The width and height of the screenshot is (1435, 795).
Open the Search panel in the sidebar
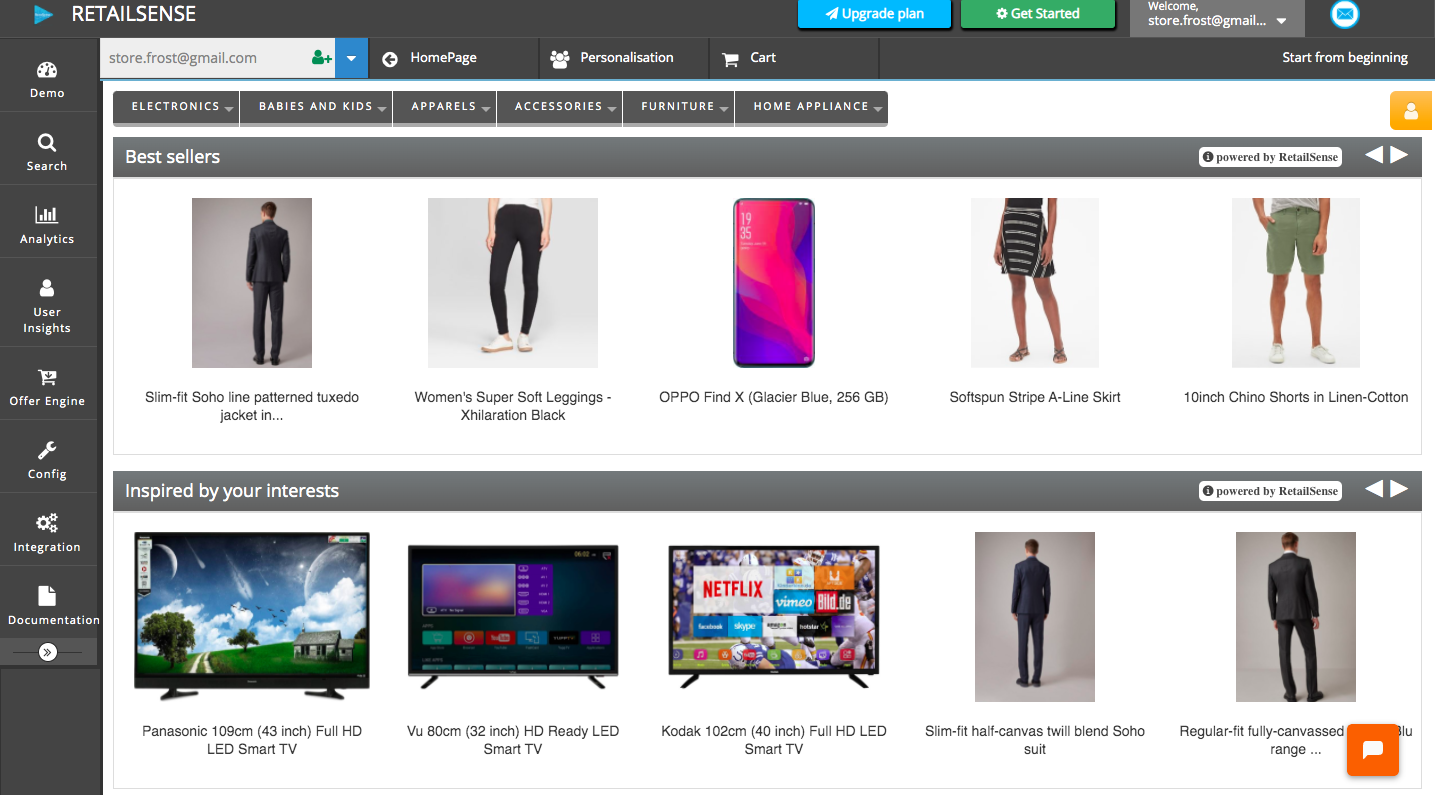46,150
